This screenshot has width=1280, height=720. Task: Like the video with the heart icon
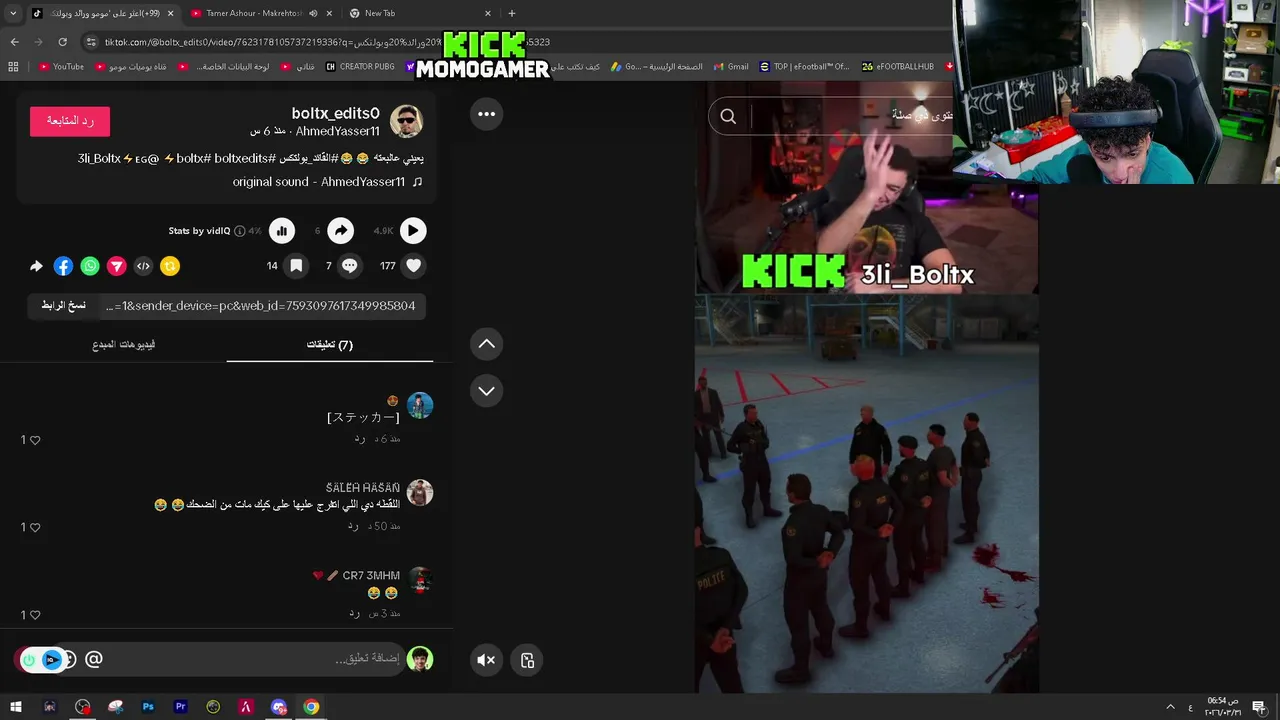(414, 266)
